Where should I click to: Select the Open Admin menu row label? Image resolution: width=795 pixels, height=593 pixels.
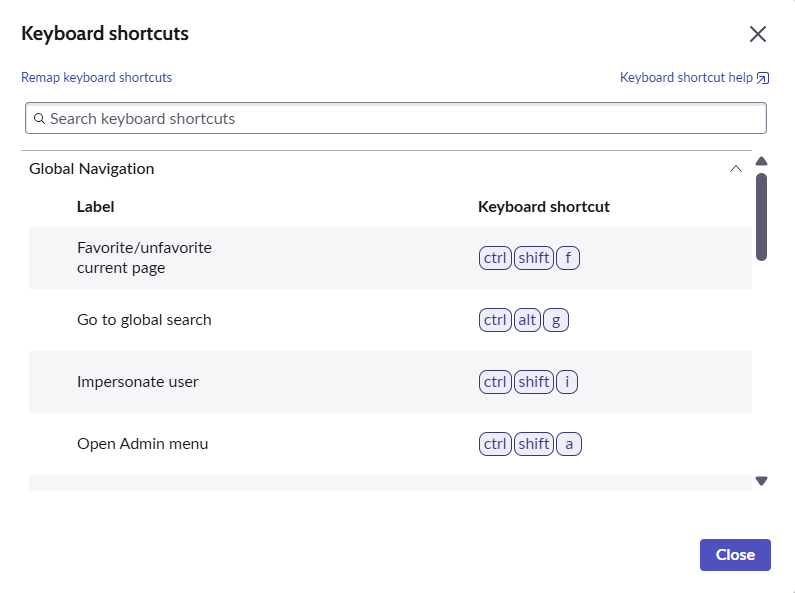(142, 444)
